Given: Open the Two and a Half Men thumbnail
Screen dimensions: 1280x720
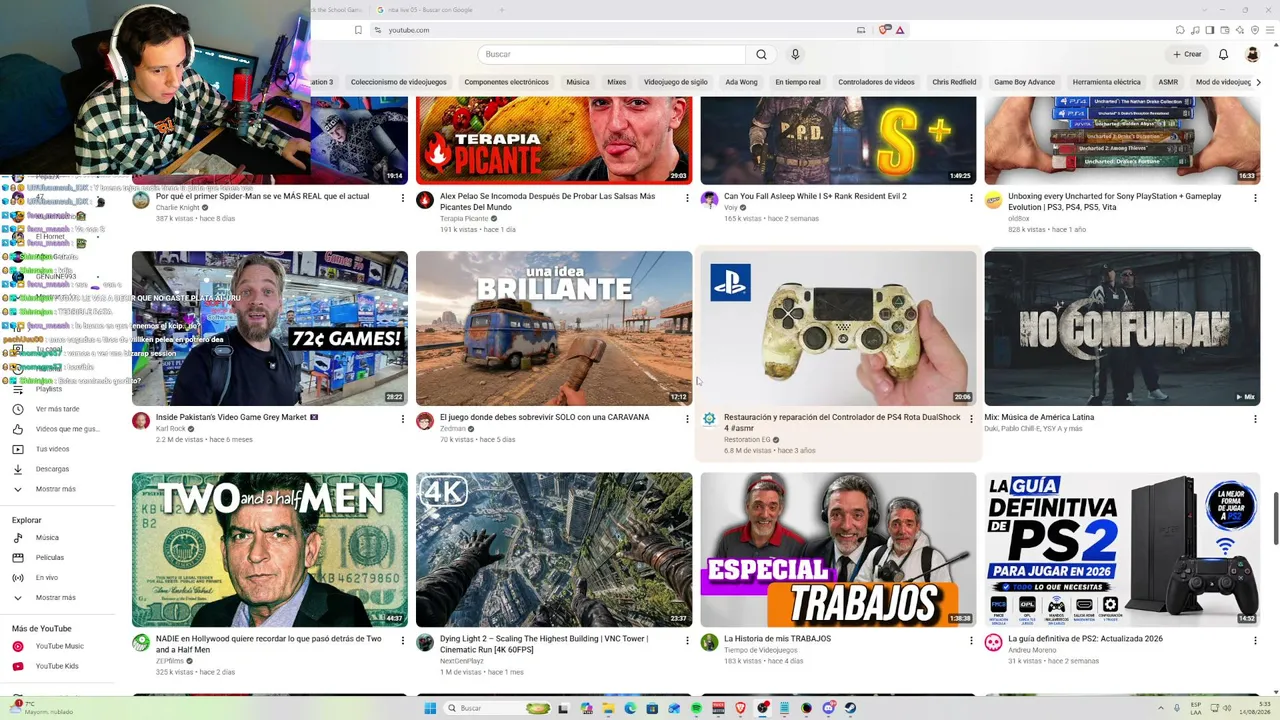Looking at the screenshot, I should click(270, 550).
